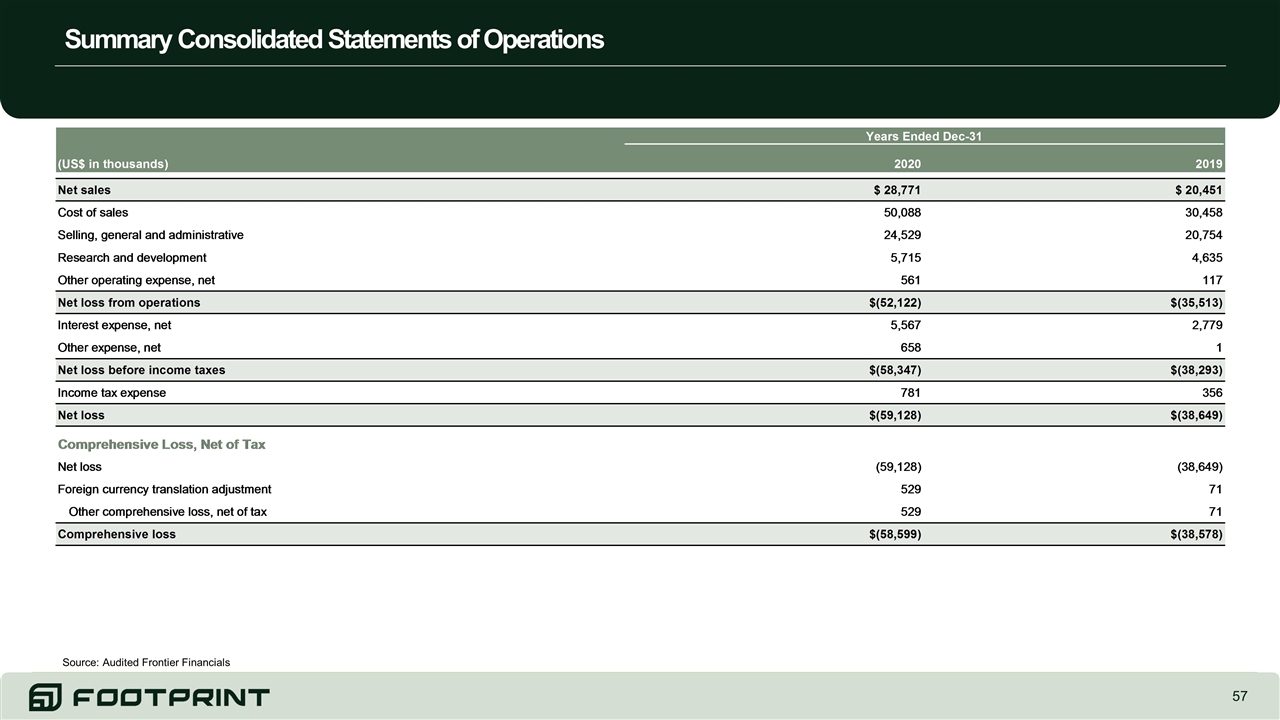Click the 'Years Ended Dec-31' header
This screenshot has width=1280, height=720.
(925, 136)
